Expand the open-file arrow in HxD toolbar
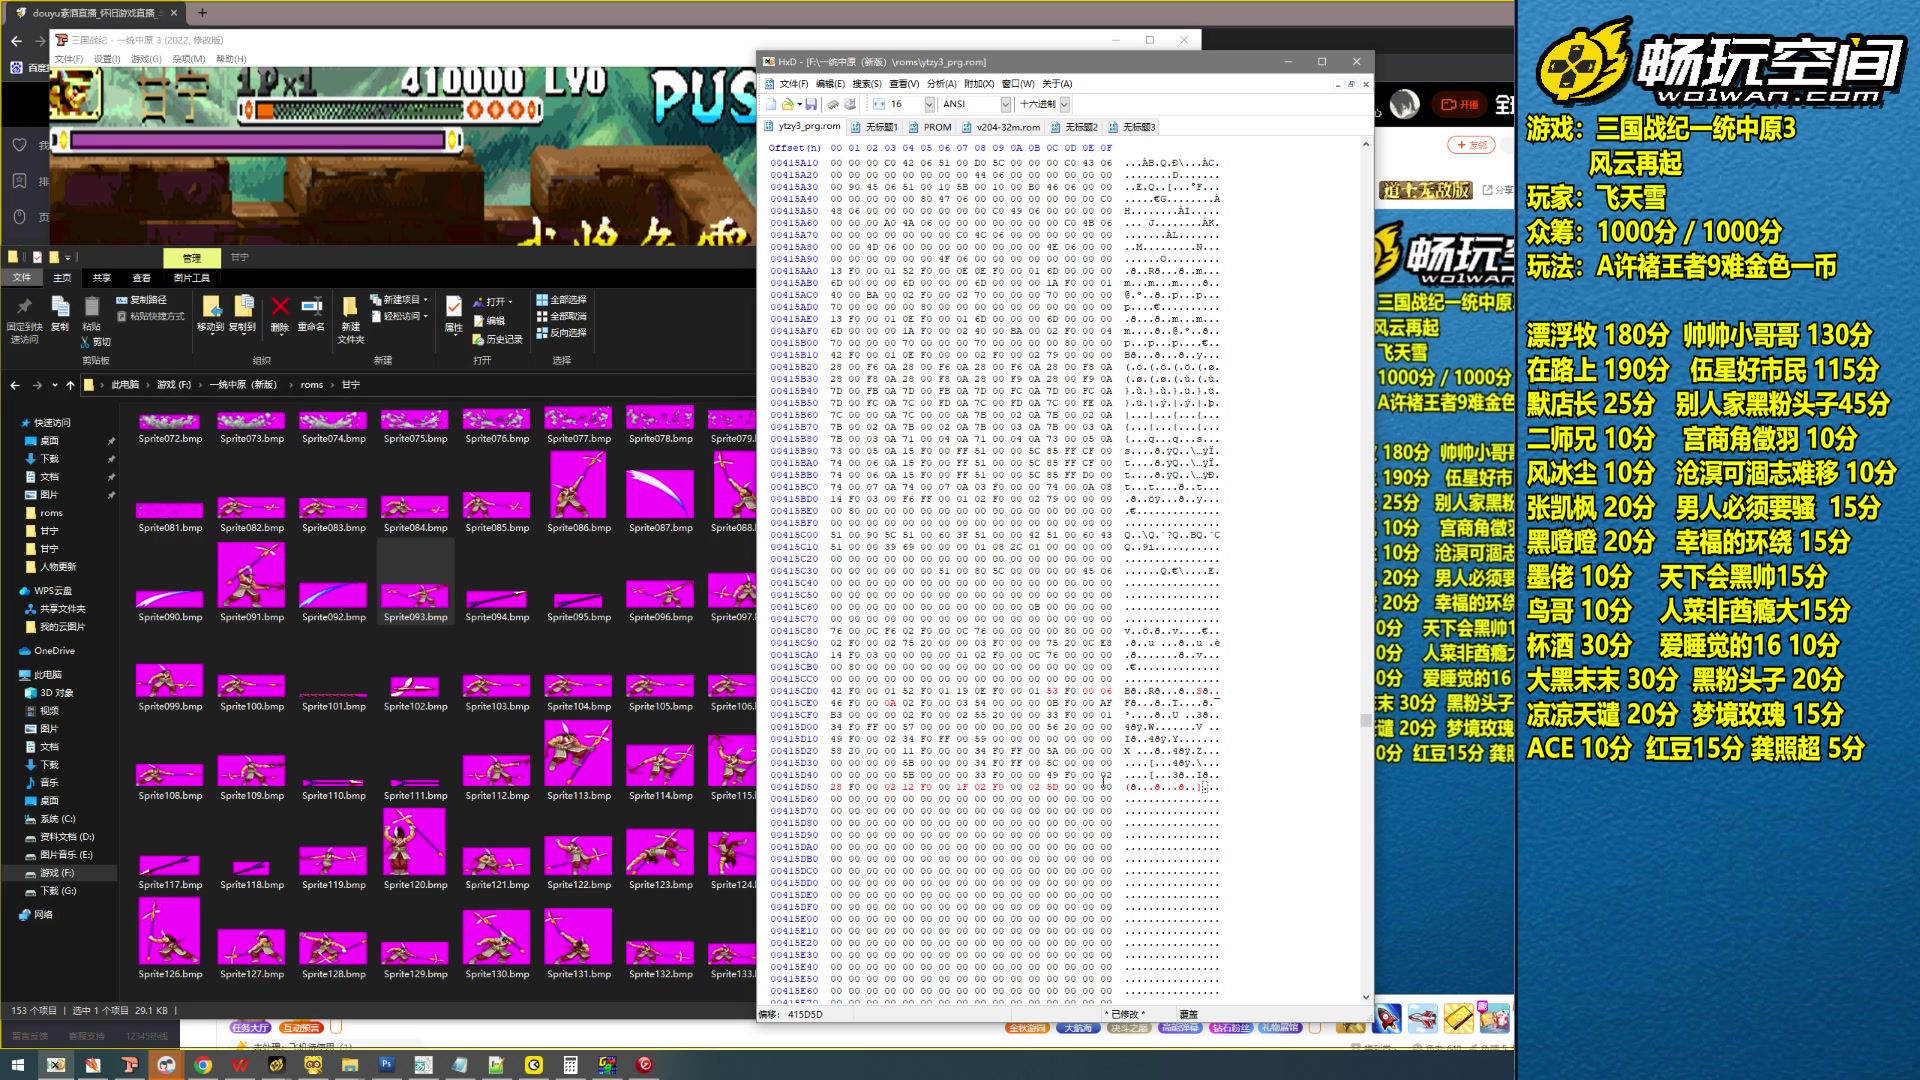Image resolution: width=1920 pixels, height=1080 pixels. point(800,104)
